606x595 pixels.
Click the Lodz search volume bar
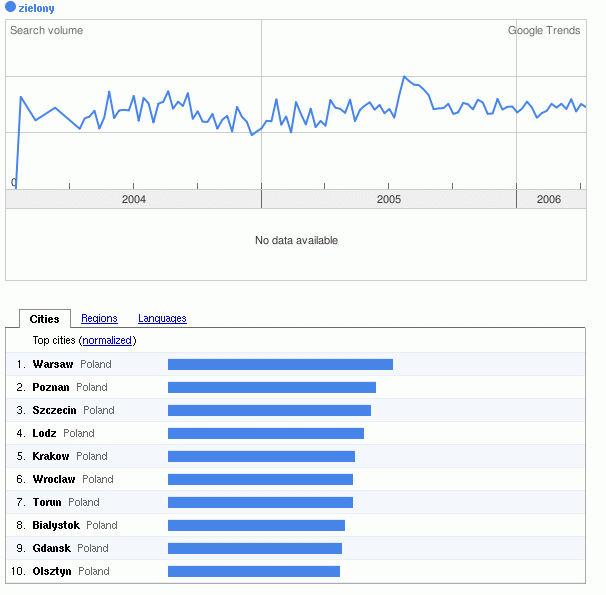[x=266, y=433]
